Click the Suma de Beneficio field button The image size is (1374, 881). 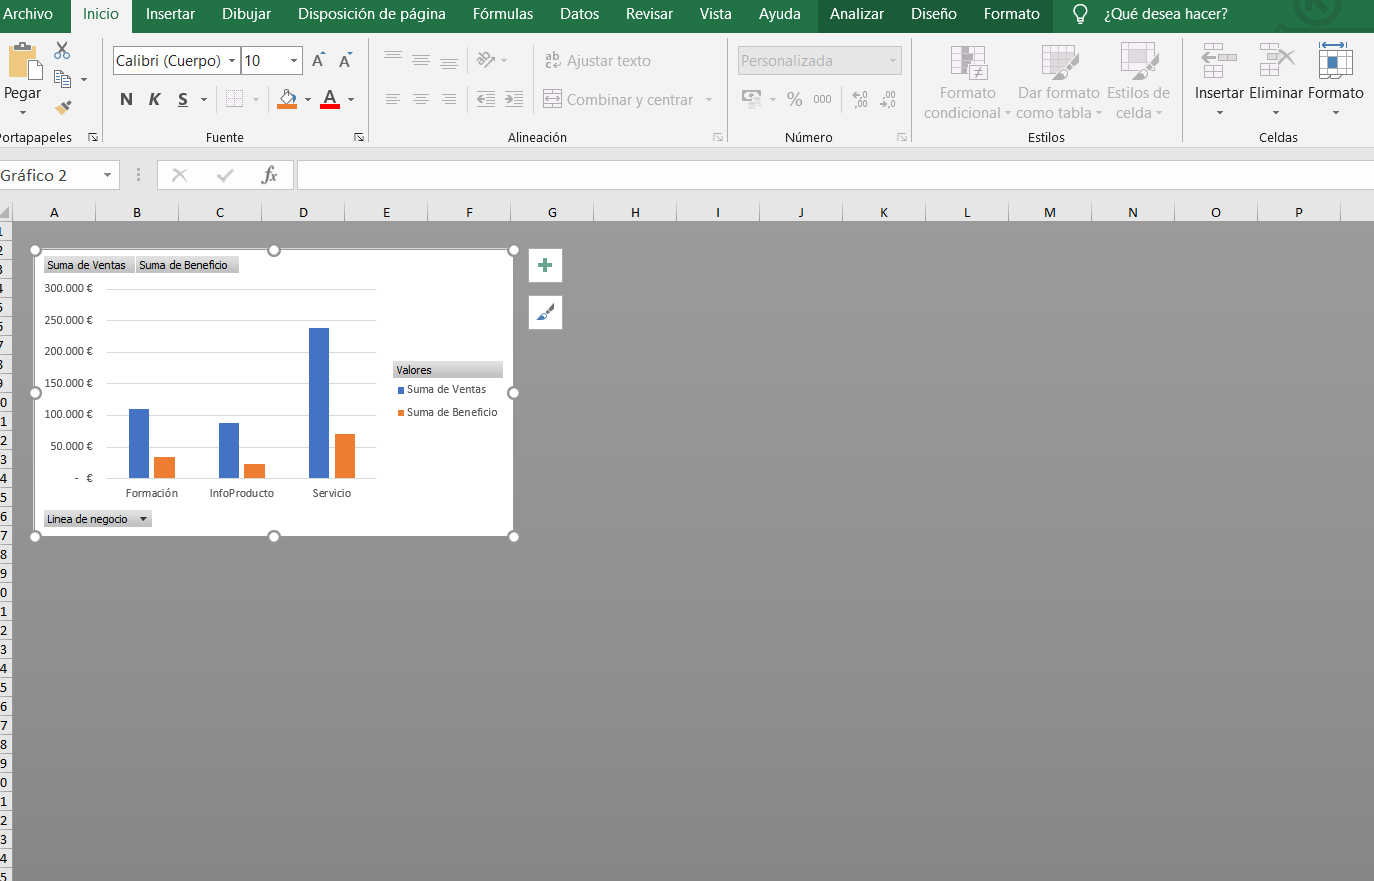point(186,265)
